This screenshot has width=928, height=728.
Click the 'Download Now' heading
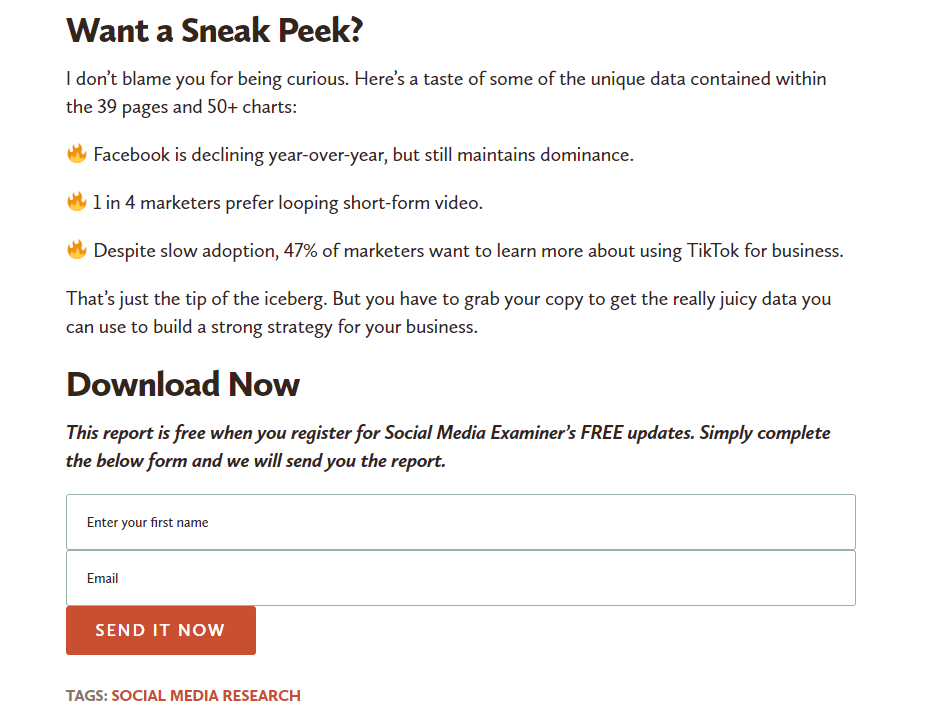point(183,384)
